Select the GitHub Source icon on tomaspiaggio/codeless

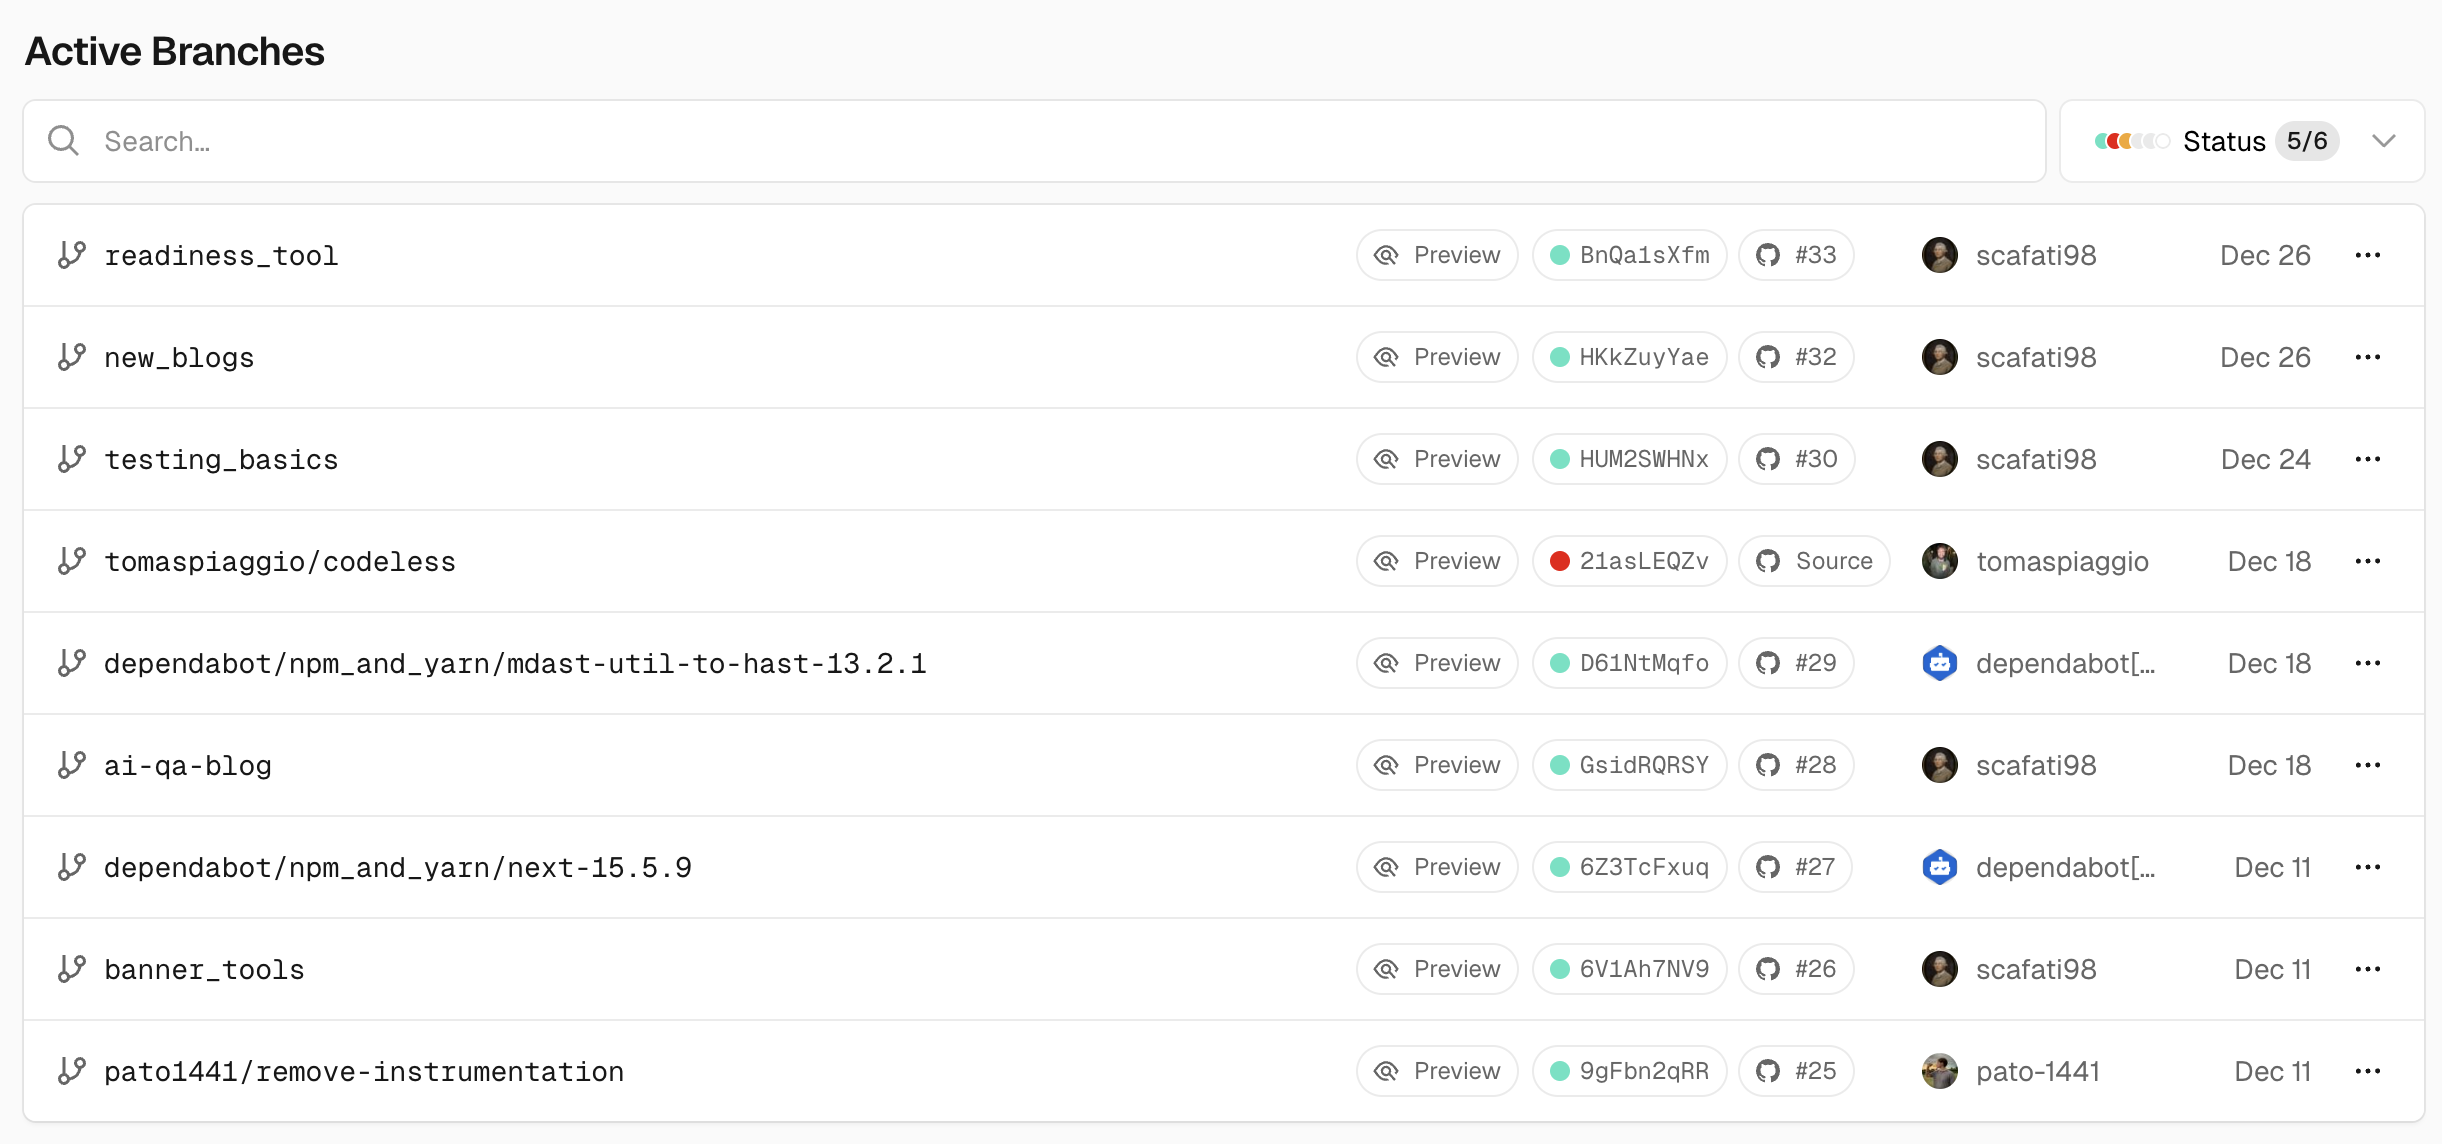click(1769, 561)
